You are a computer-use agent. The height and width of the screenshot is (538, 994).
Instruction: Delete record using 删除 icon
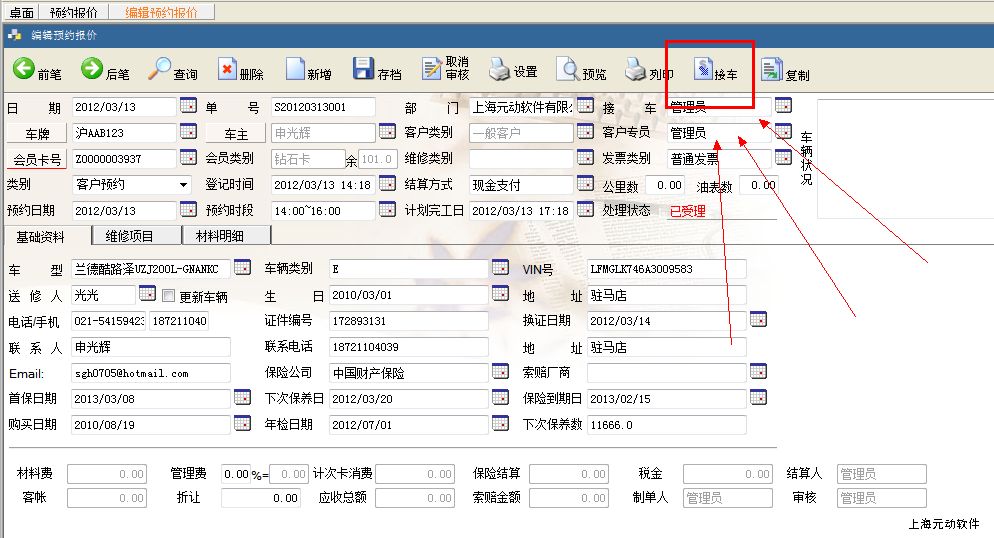(227, 69)
